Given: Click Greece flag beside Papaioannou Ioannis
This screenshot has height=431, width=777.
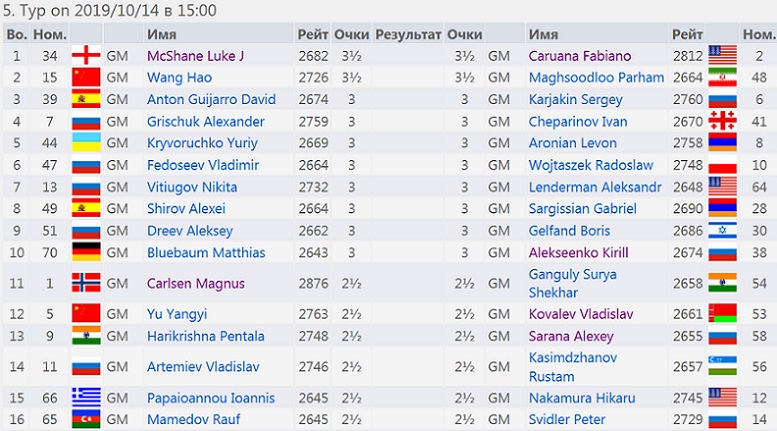Looking at the screenshot, I should (x=86, y=398).
